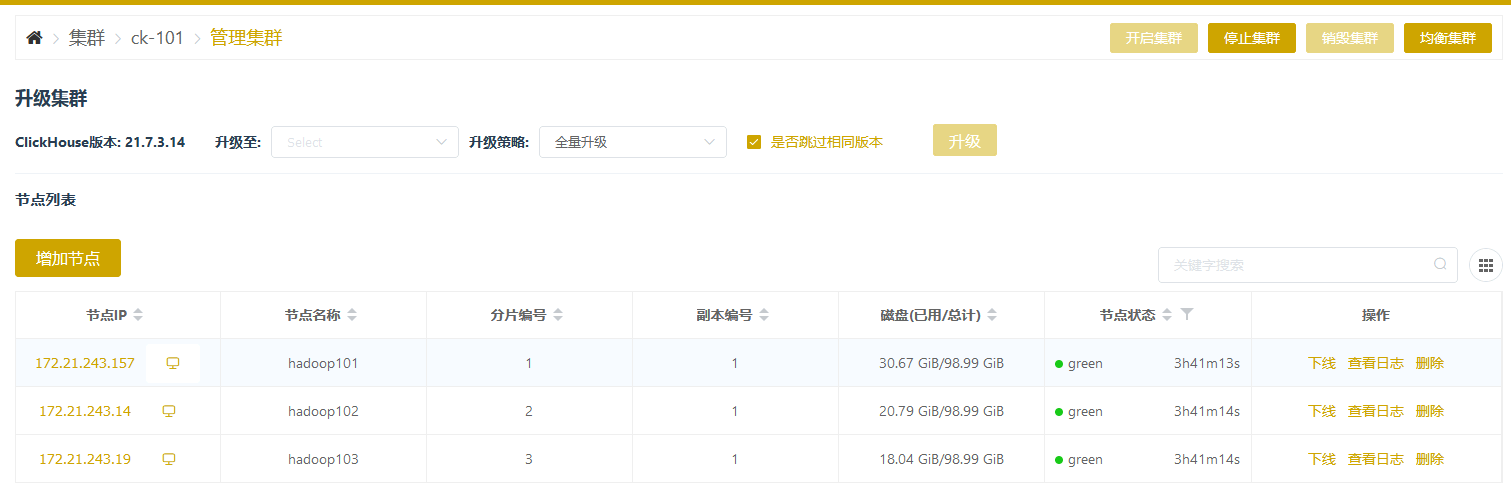1511x495 pixels.
Task: Sort by 节点IP column arrows
Action: (138, 315)
